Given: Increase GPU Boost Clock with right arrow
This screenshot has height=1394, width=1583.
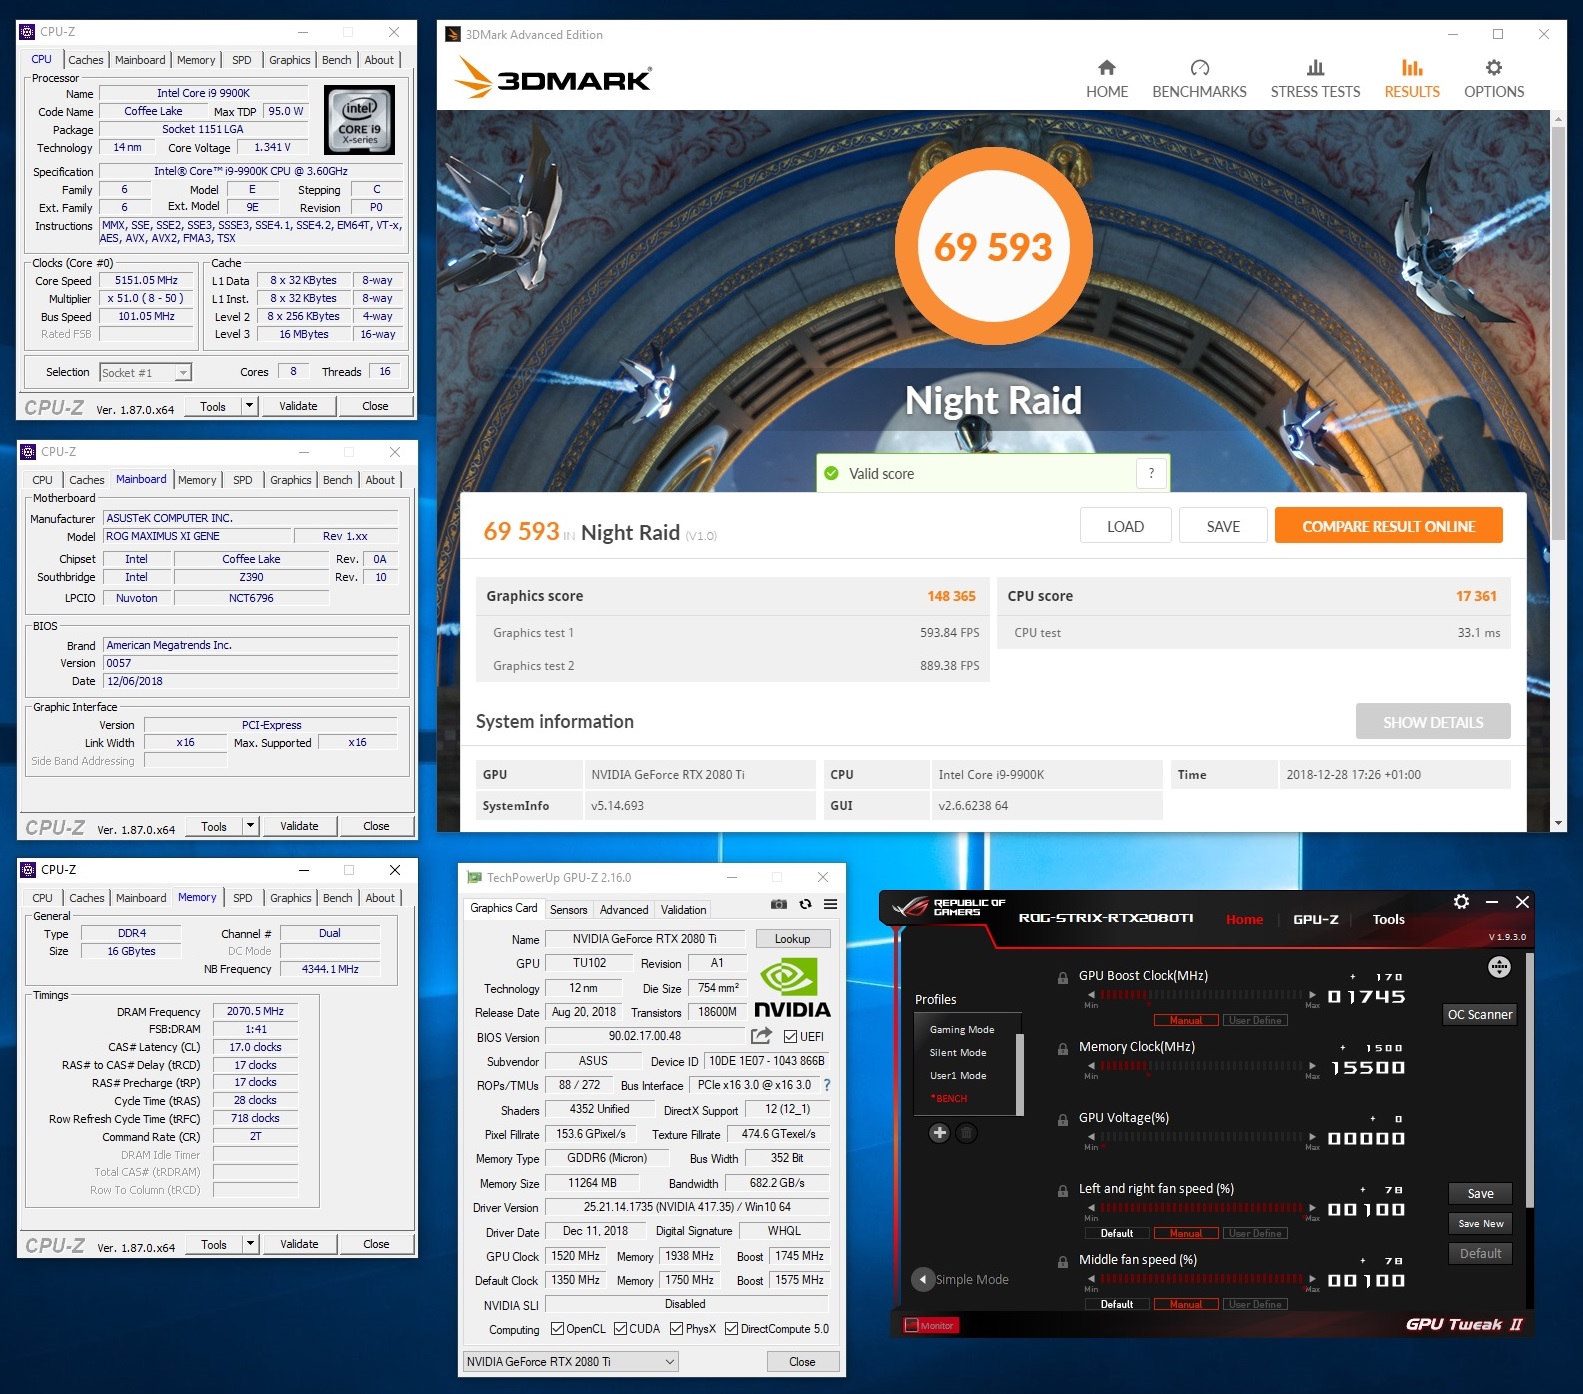Looking at the screenshot, I should click(1312, 995).
